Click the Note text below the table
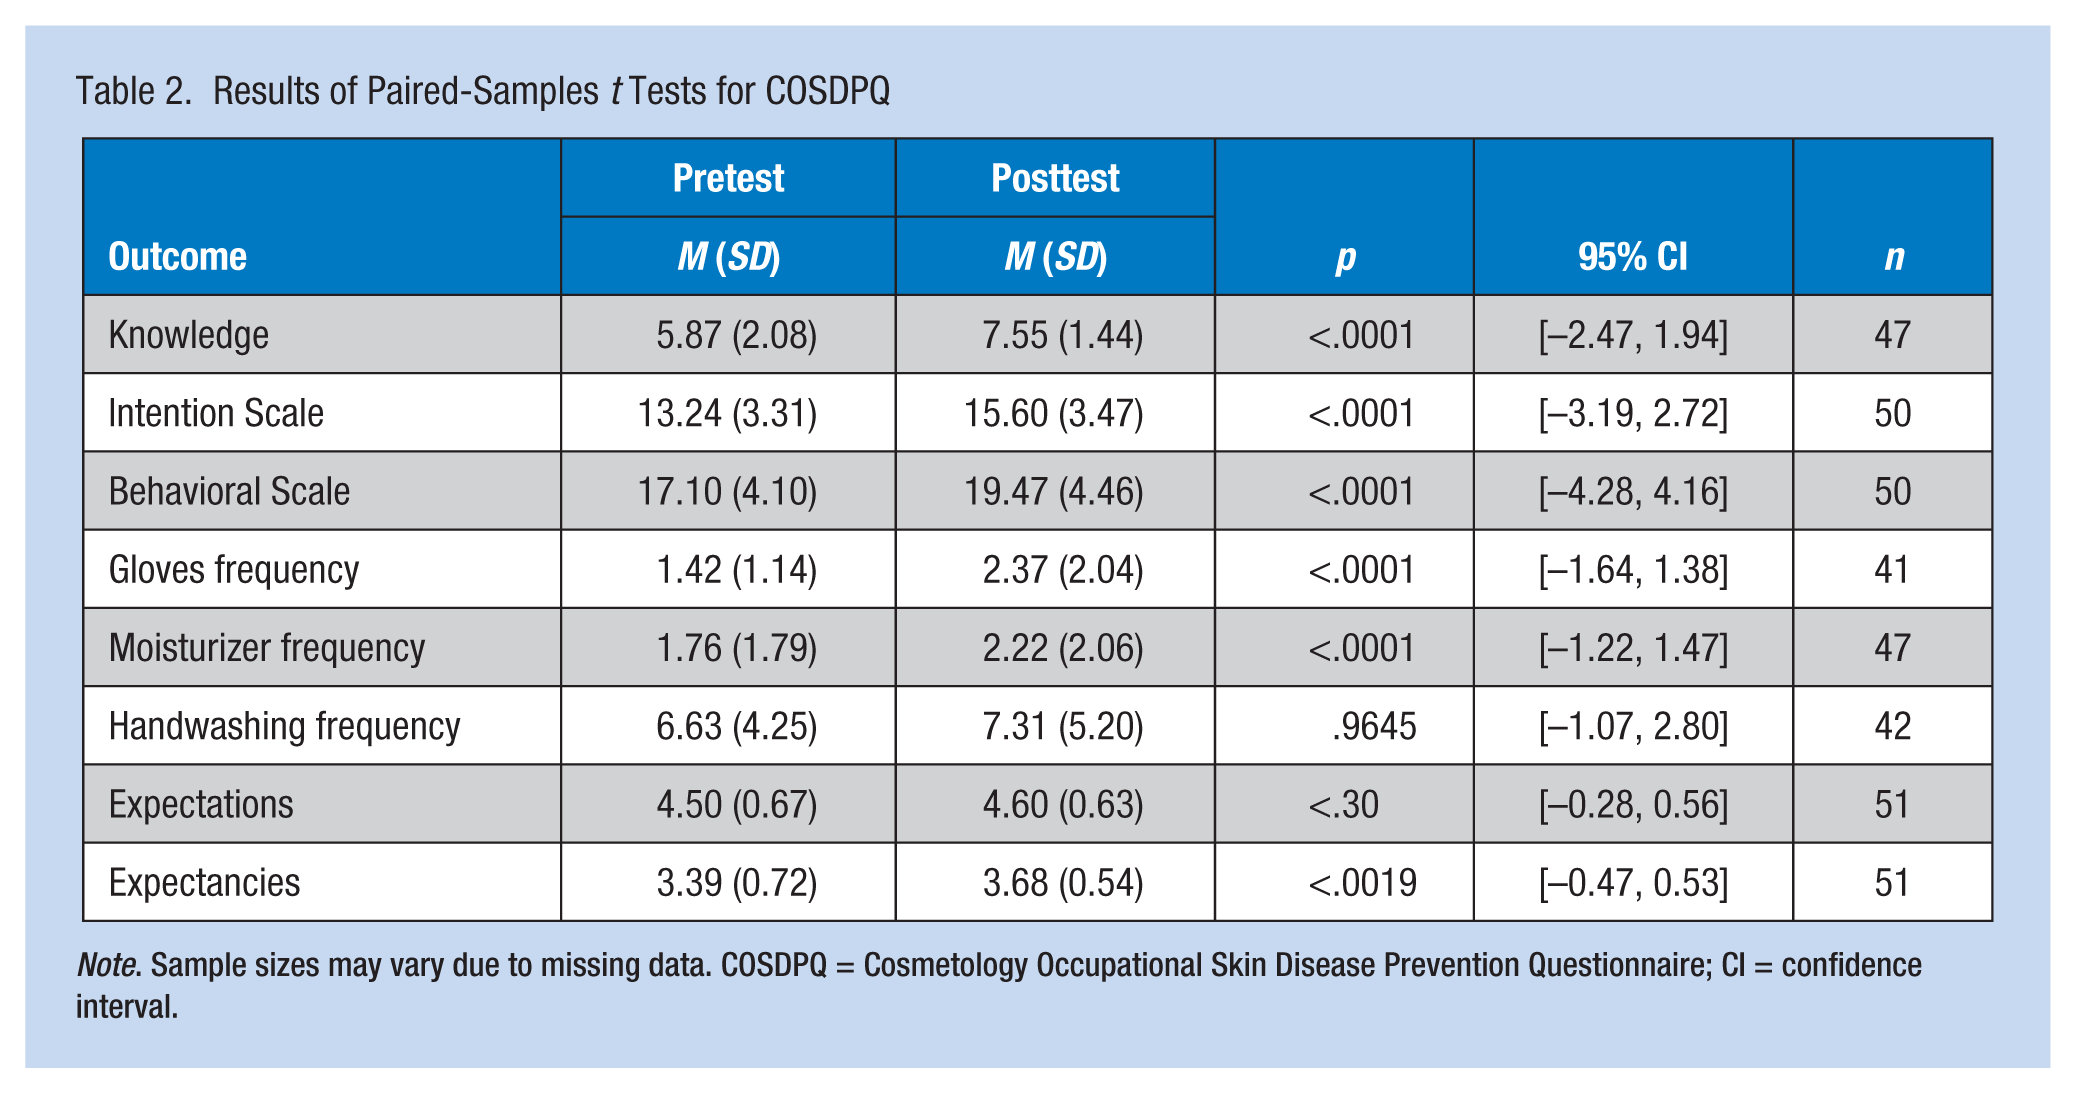Image resolution: width=2076 pixels, height=1093 pixels. click(999, 985)
